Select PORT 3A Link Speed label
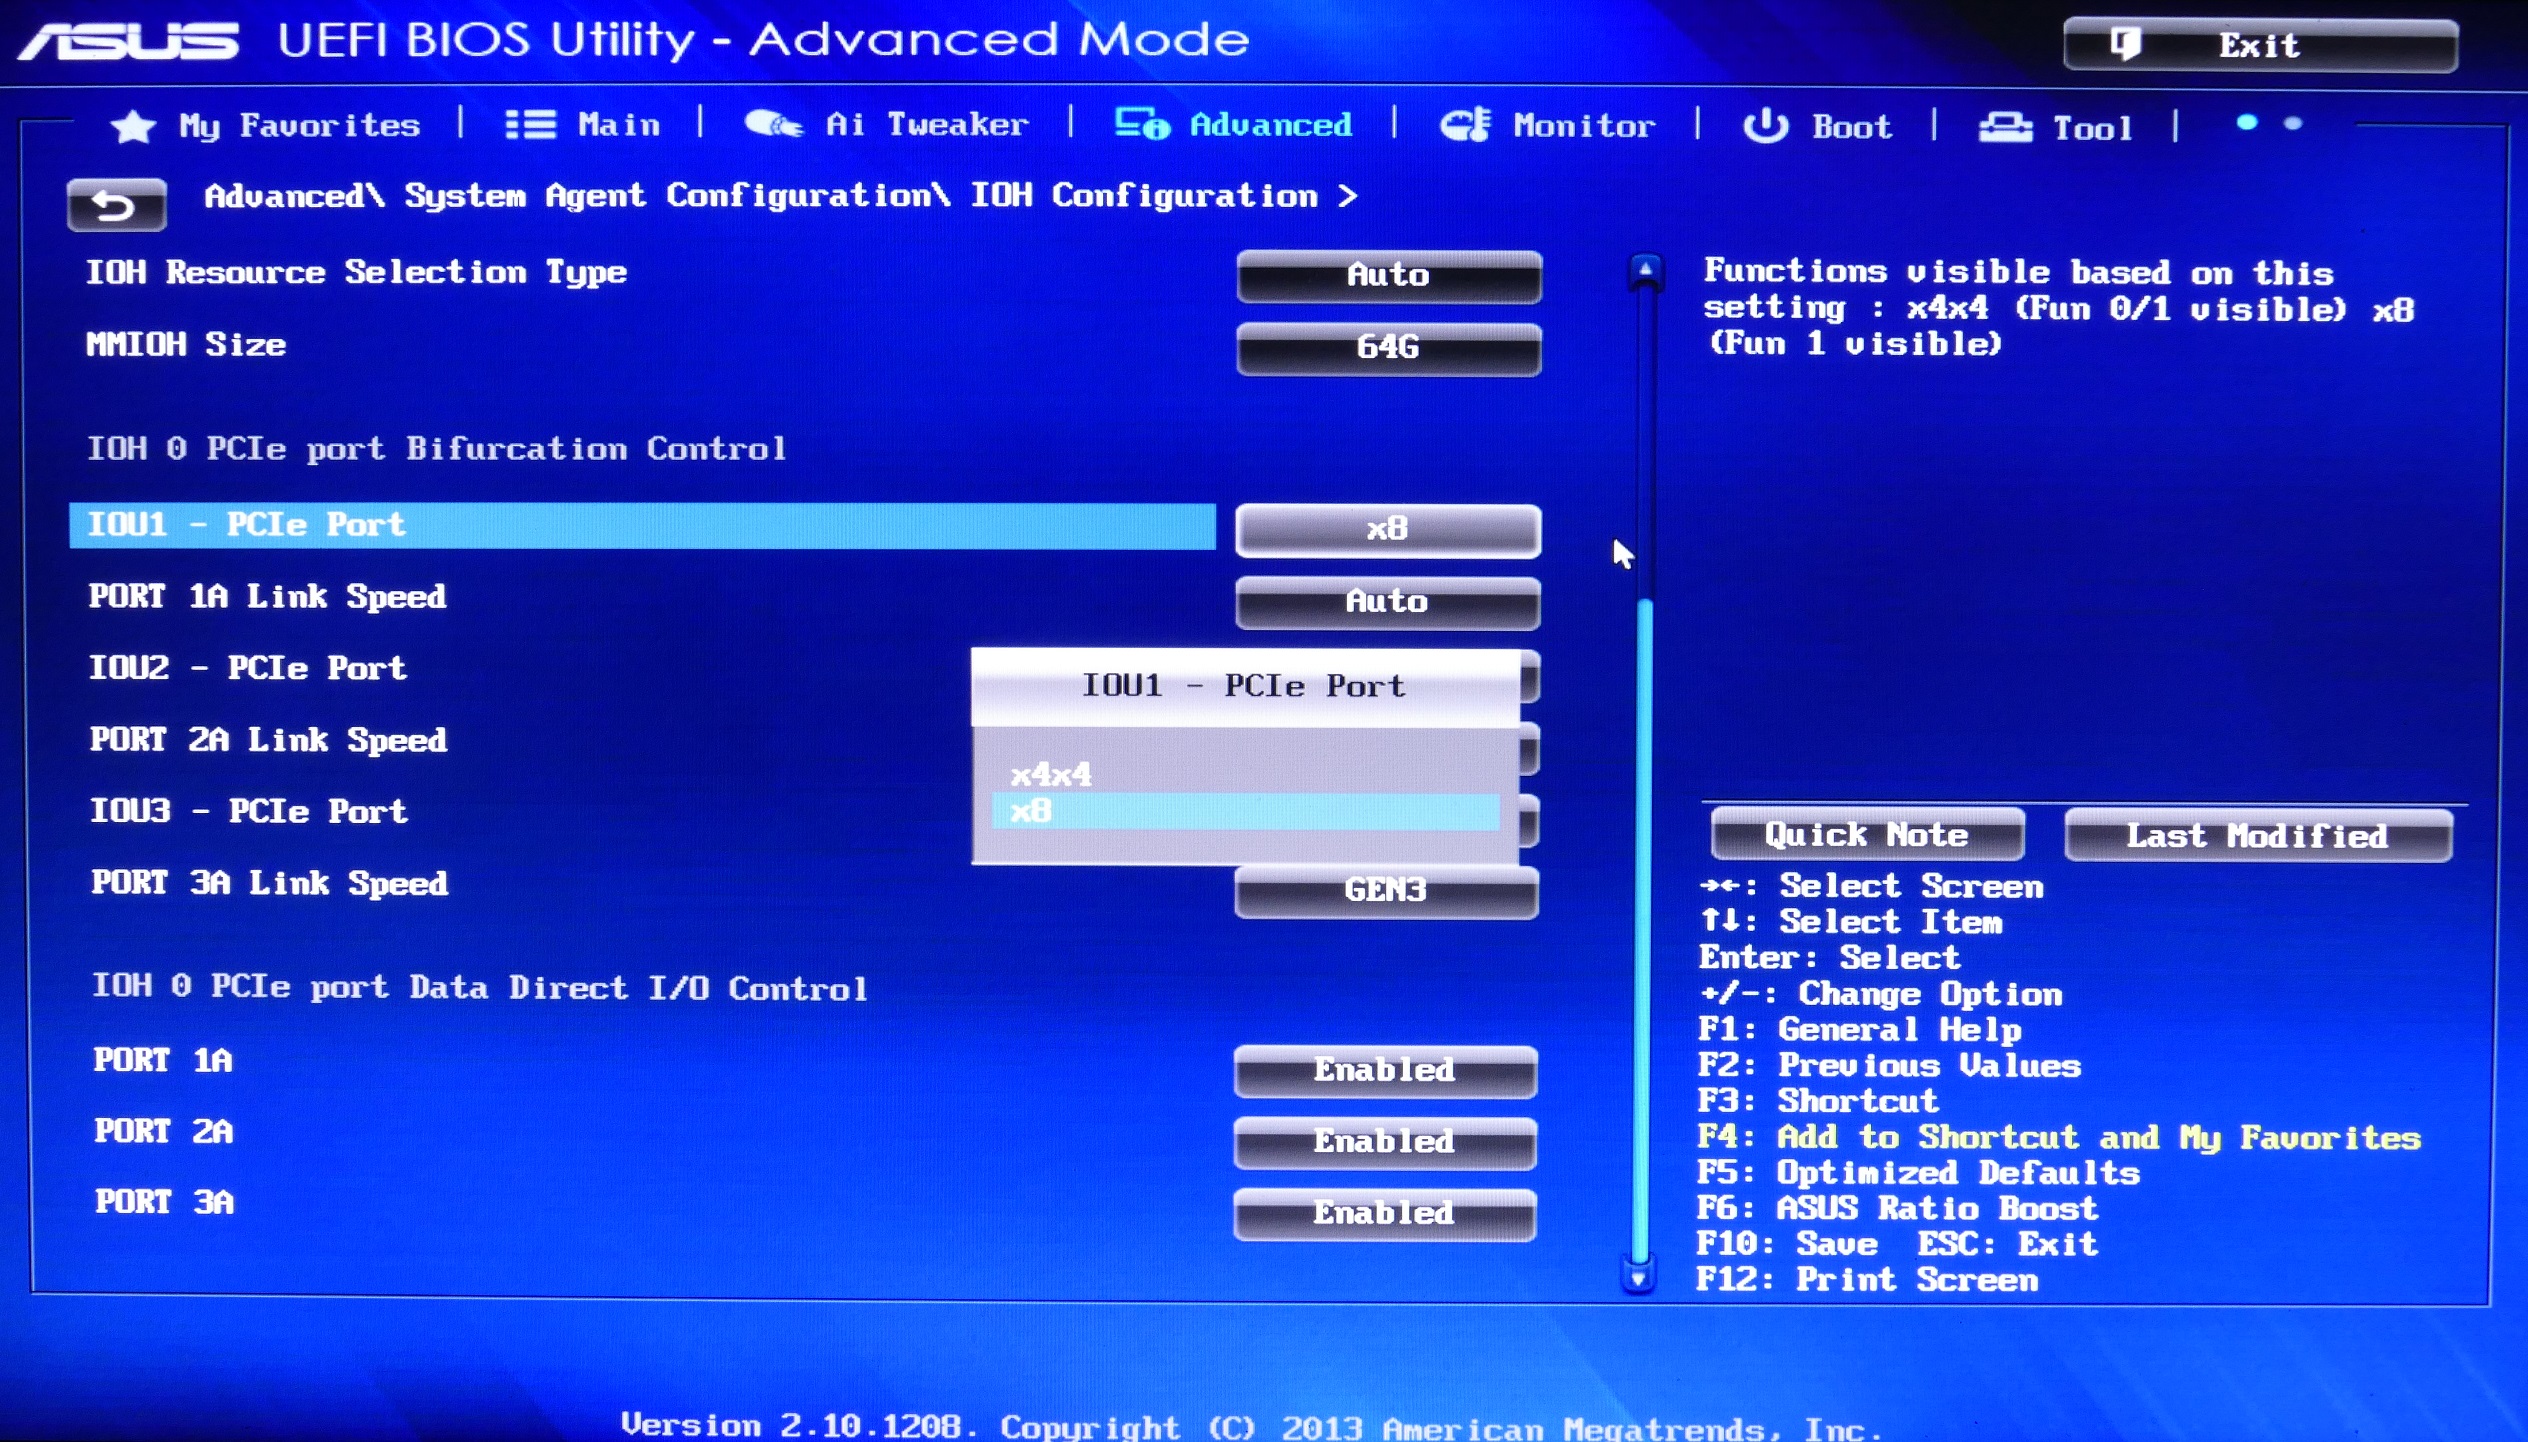Image resolution: width=2528 pixels, height=1442 pixels. pyautogui.click(x=269, y=883)
